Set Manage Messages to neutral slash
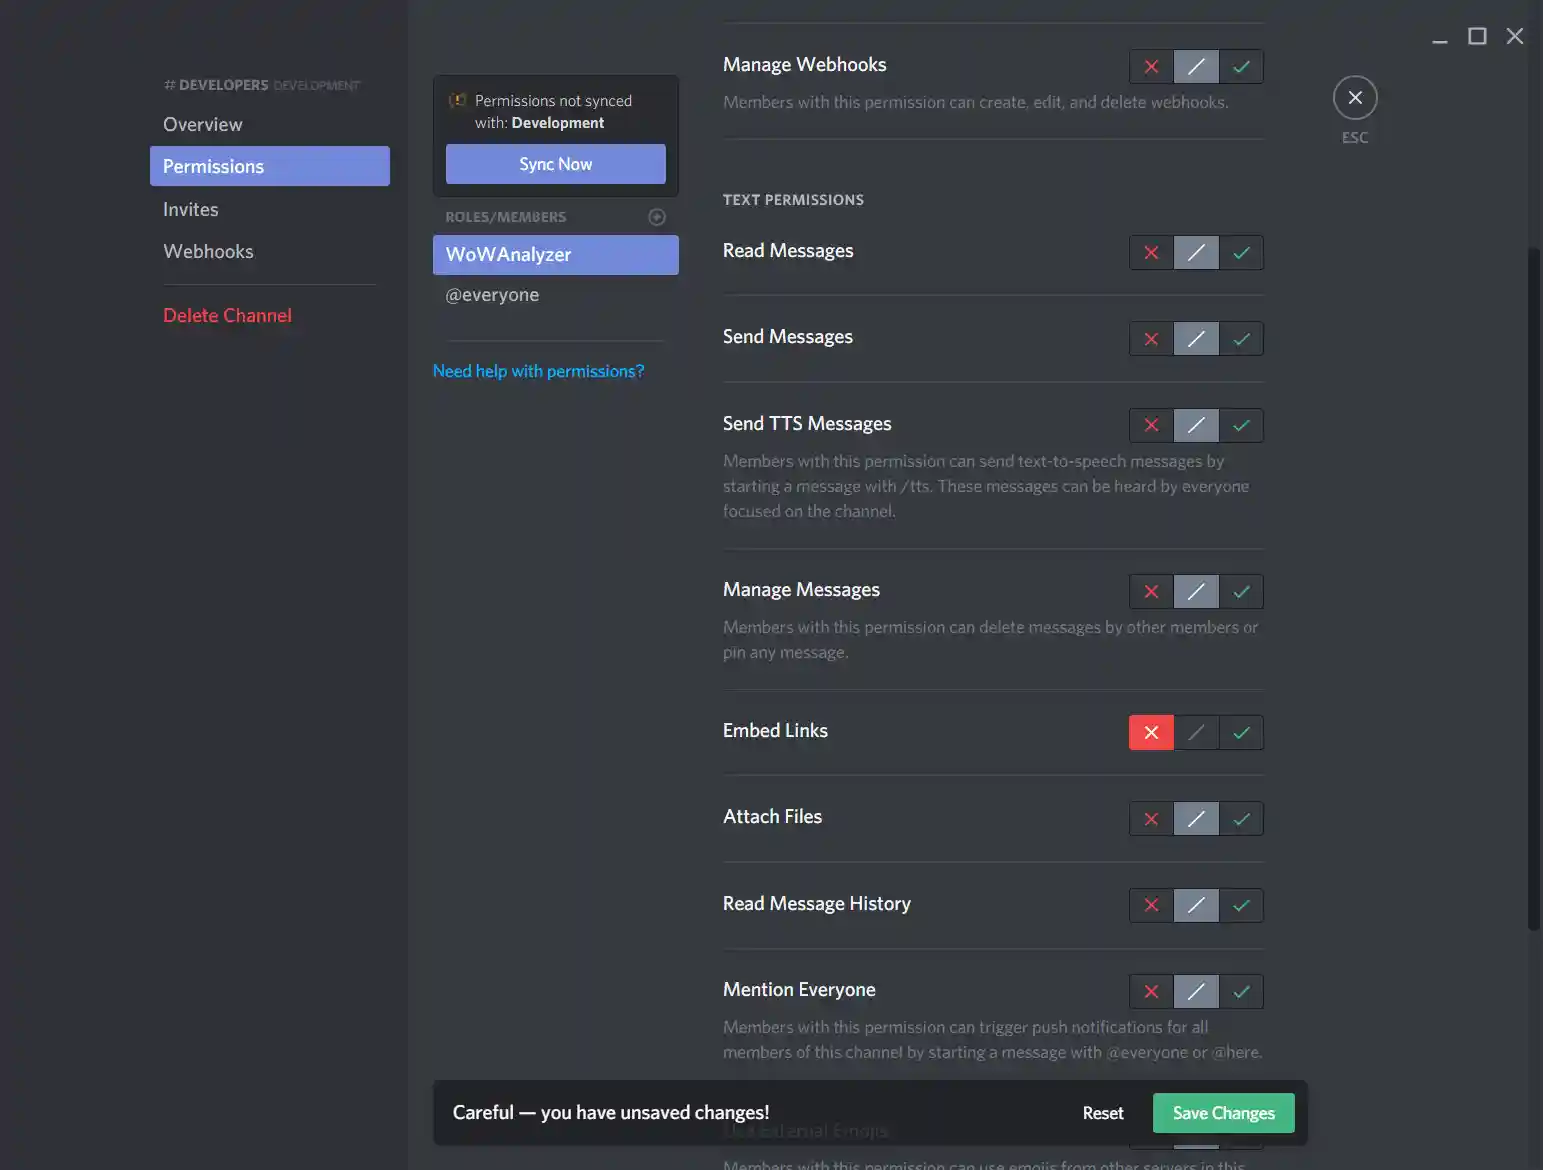 [x=1196, y=592]
